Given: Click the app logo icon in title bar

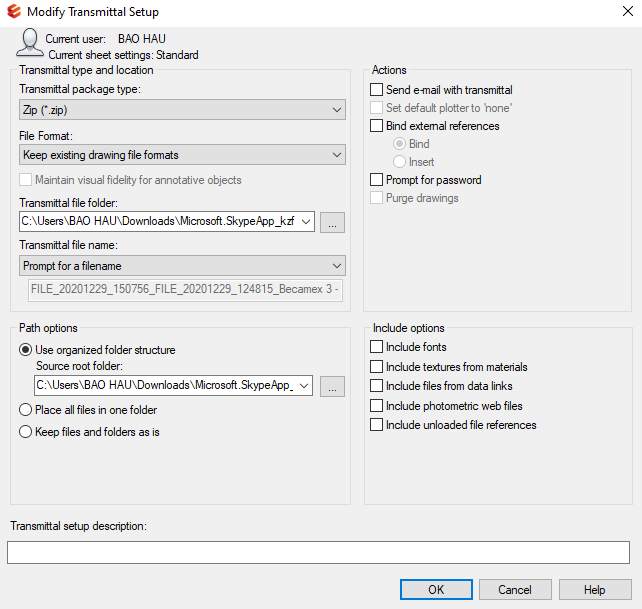Looking at the screenshot, I should pyautogui.click(x=12, y=12).
